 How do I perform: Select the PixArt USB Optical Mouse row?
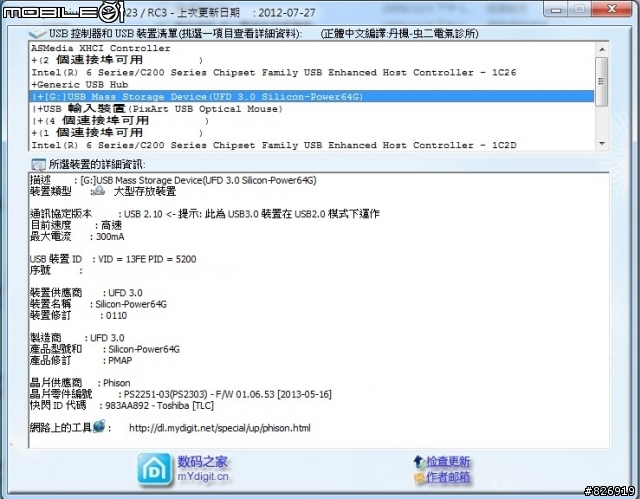pyautogui.click(x=312, y=109)
